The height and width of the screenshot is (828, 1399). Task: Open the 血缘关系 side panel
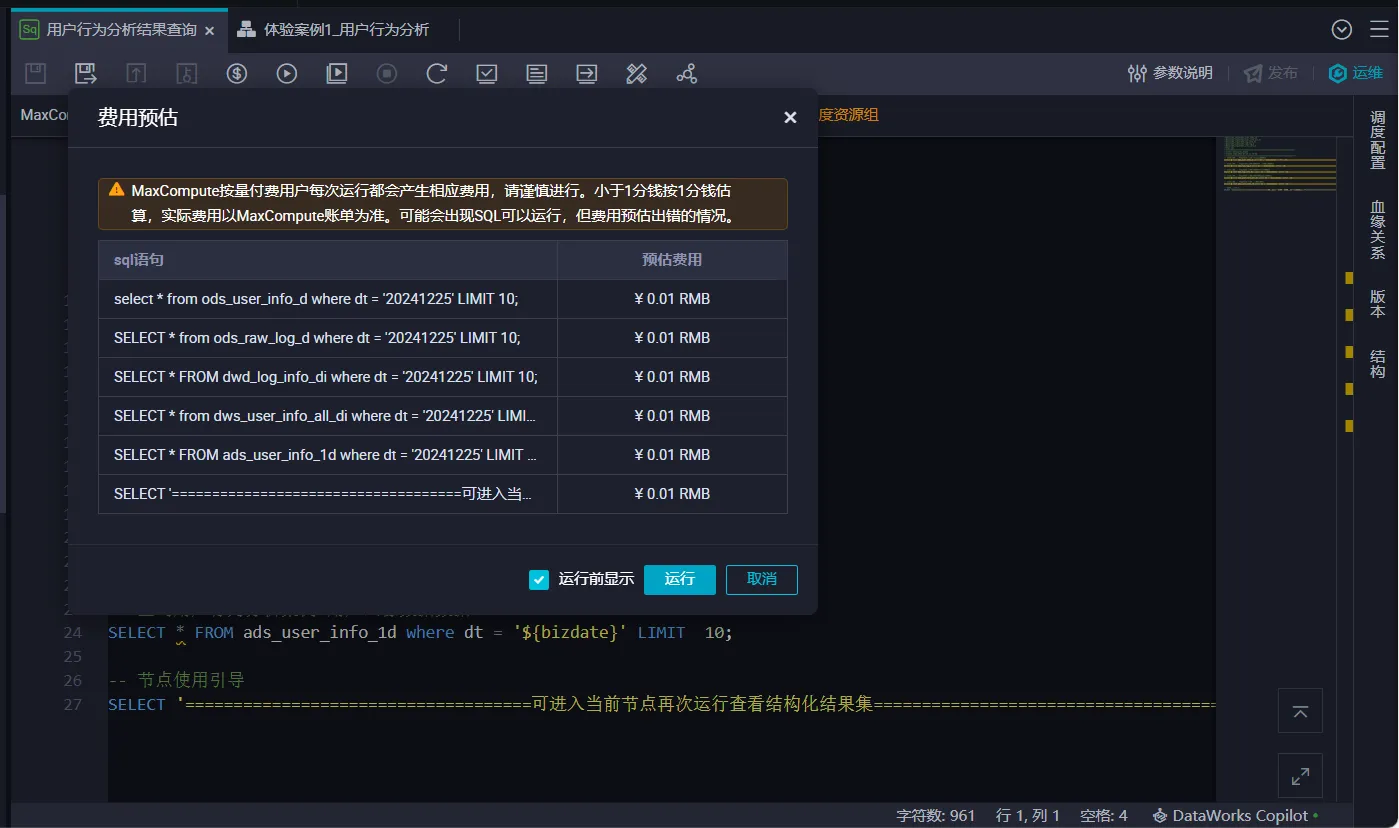click(x=1378, y=230)
